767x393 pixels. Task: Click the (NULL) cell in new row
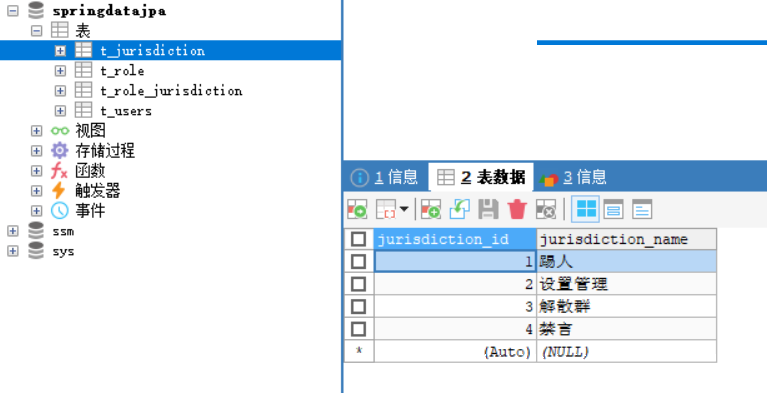(x=627, y=351)
